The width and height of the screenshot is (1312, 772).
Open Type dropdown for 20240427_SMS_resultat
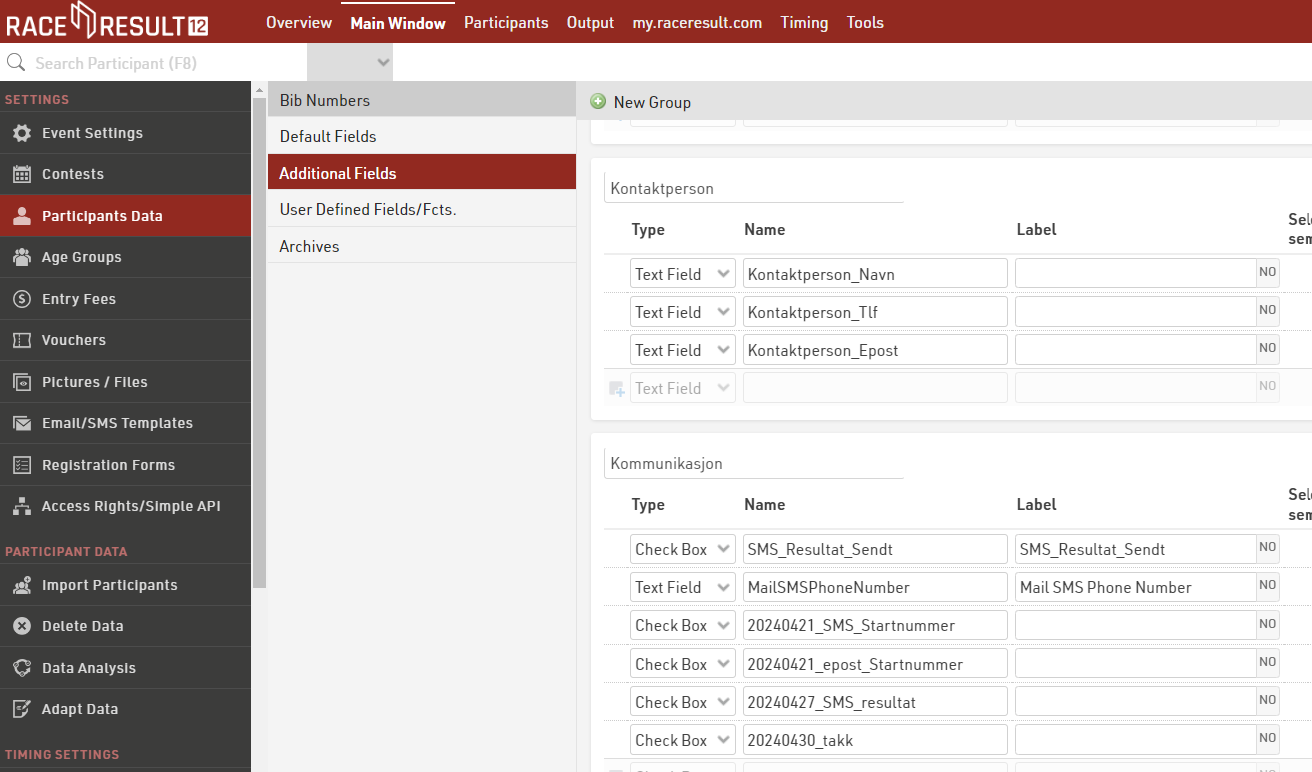click(x=683, y=702)
